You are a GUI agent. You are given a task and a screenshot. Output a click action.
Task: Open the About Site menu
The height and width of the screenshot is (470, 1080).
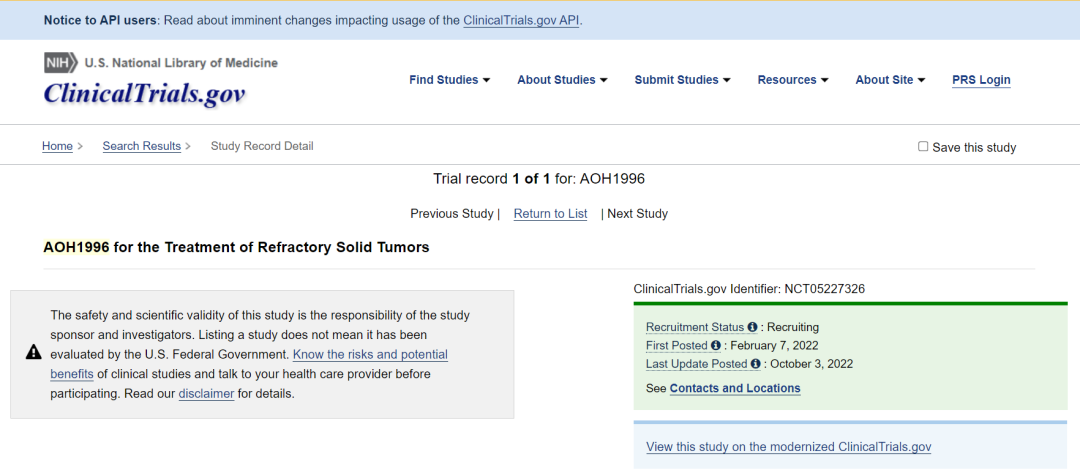click(x=890, y=80)
